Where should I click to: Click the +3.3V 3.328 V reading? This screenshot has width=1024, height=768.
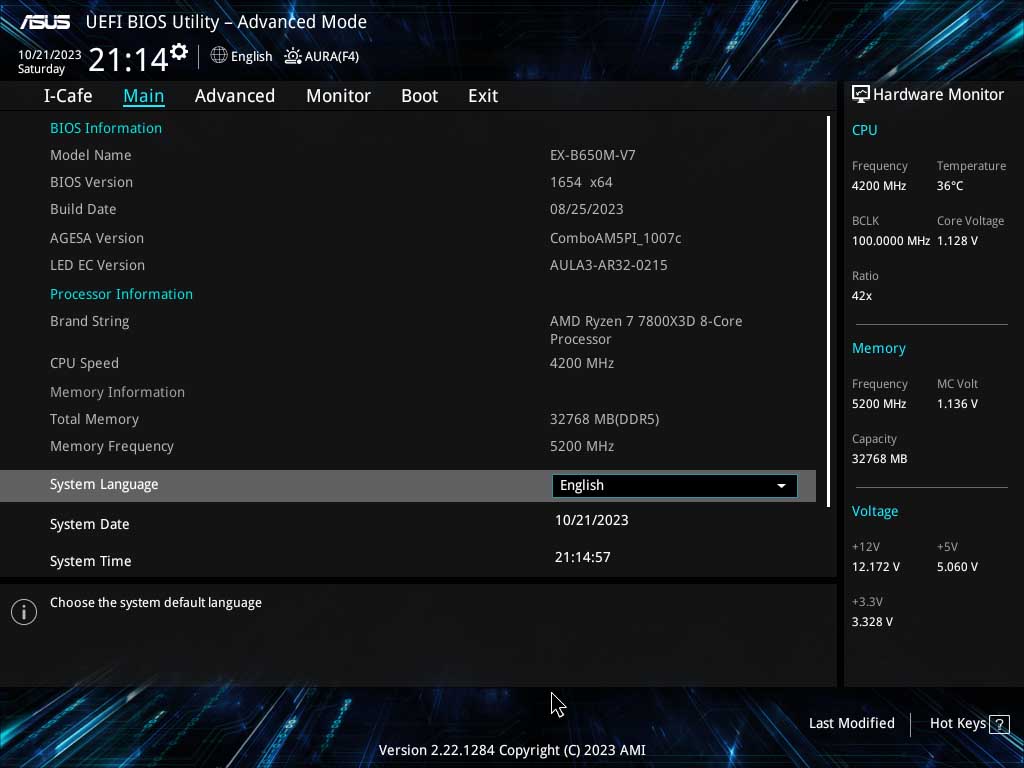(872, 622)
